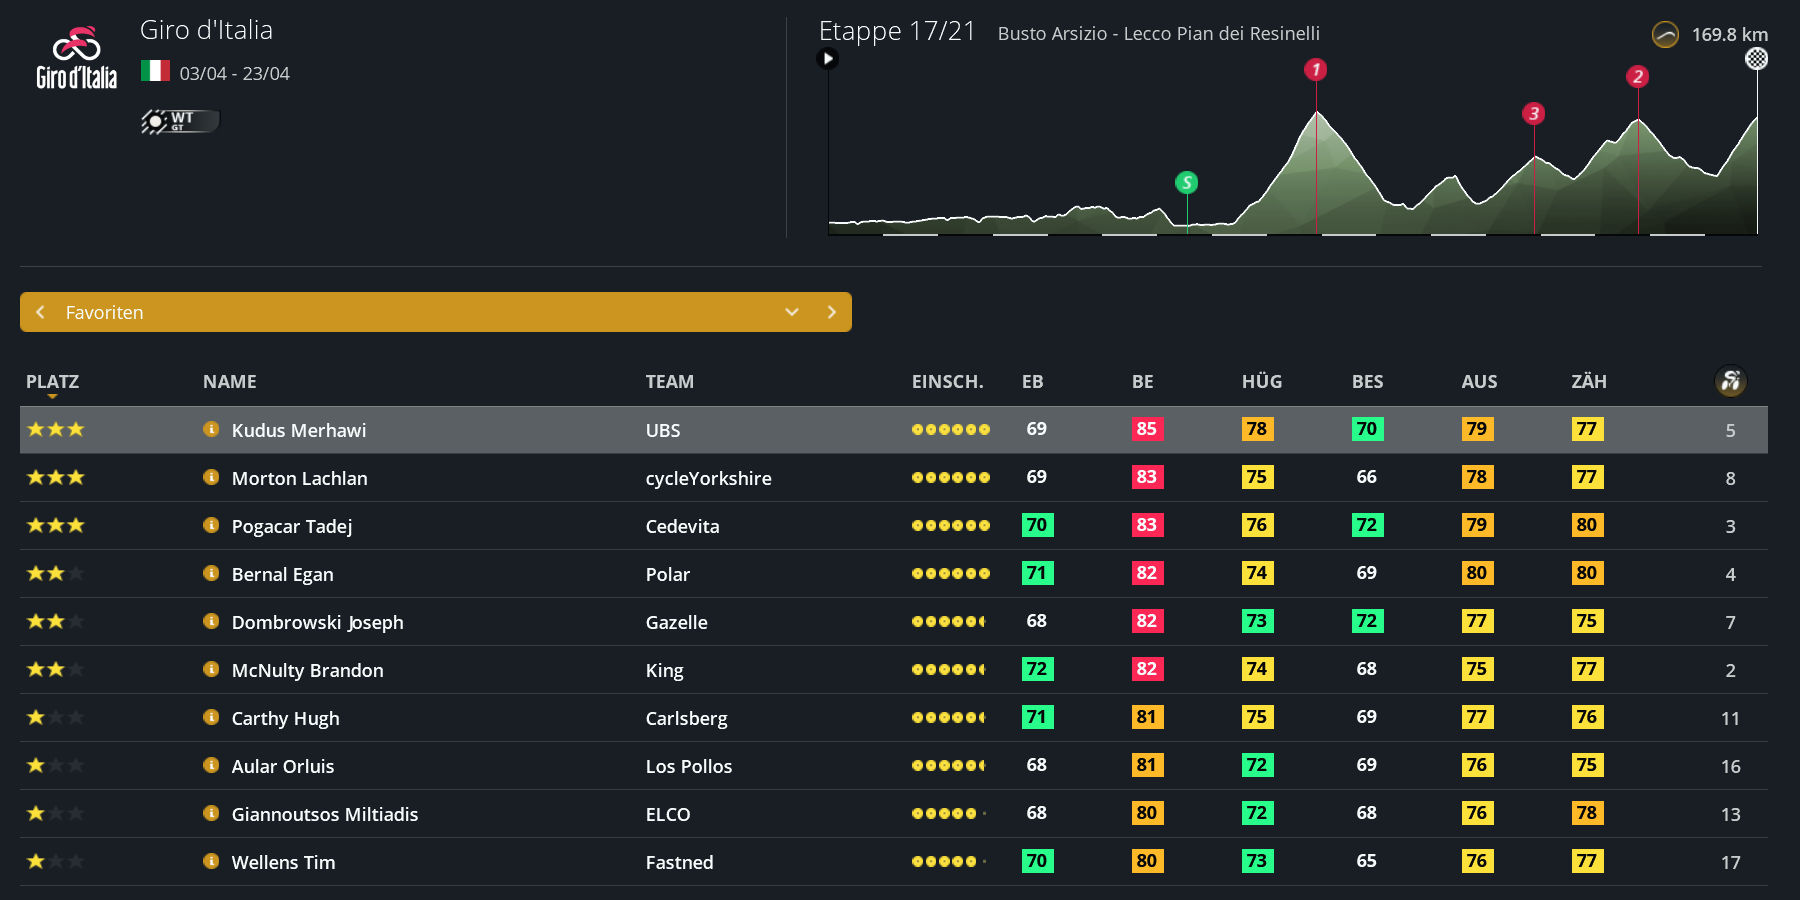Expand the Favoriten dropdown chevron
Image resolution: width=1800 pixels, height=900 pixels.
coord(791,312)
